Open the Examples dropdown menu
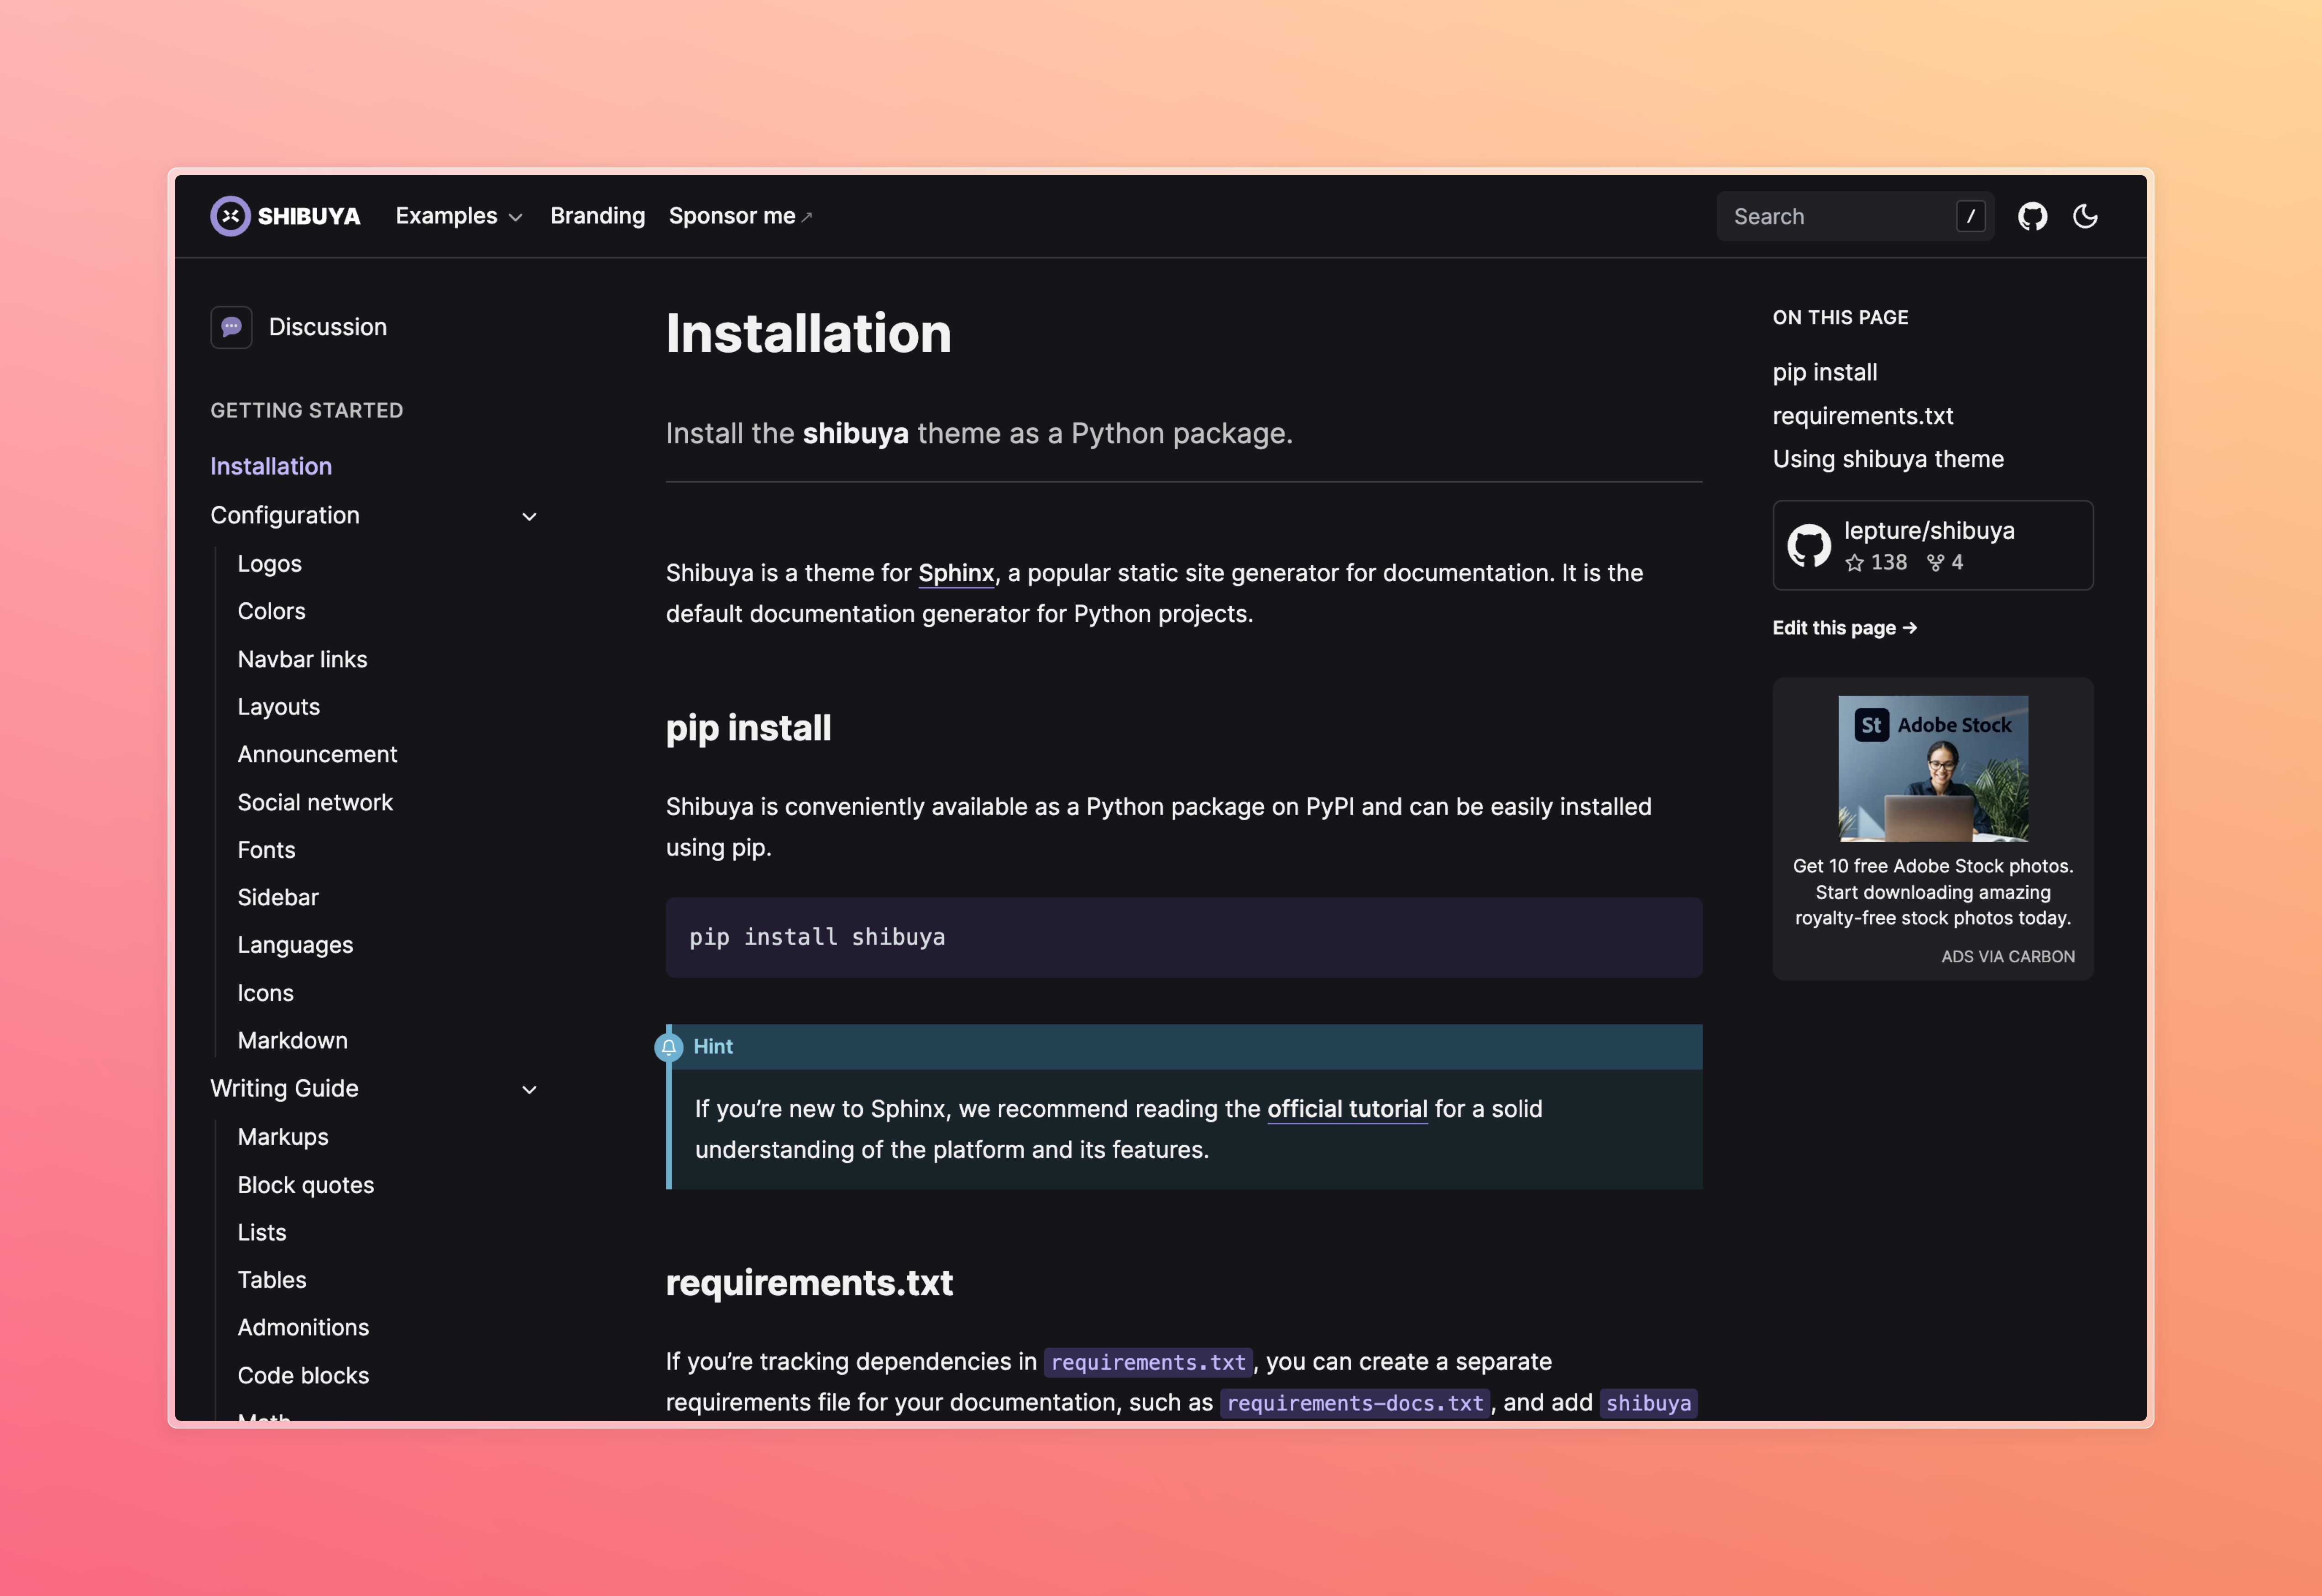The width and height of the screenshot is (2322, 1596). (x=459, y=216)
